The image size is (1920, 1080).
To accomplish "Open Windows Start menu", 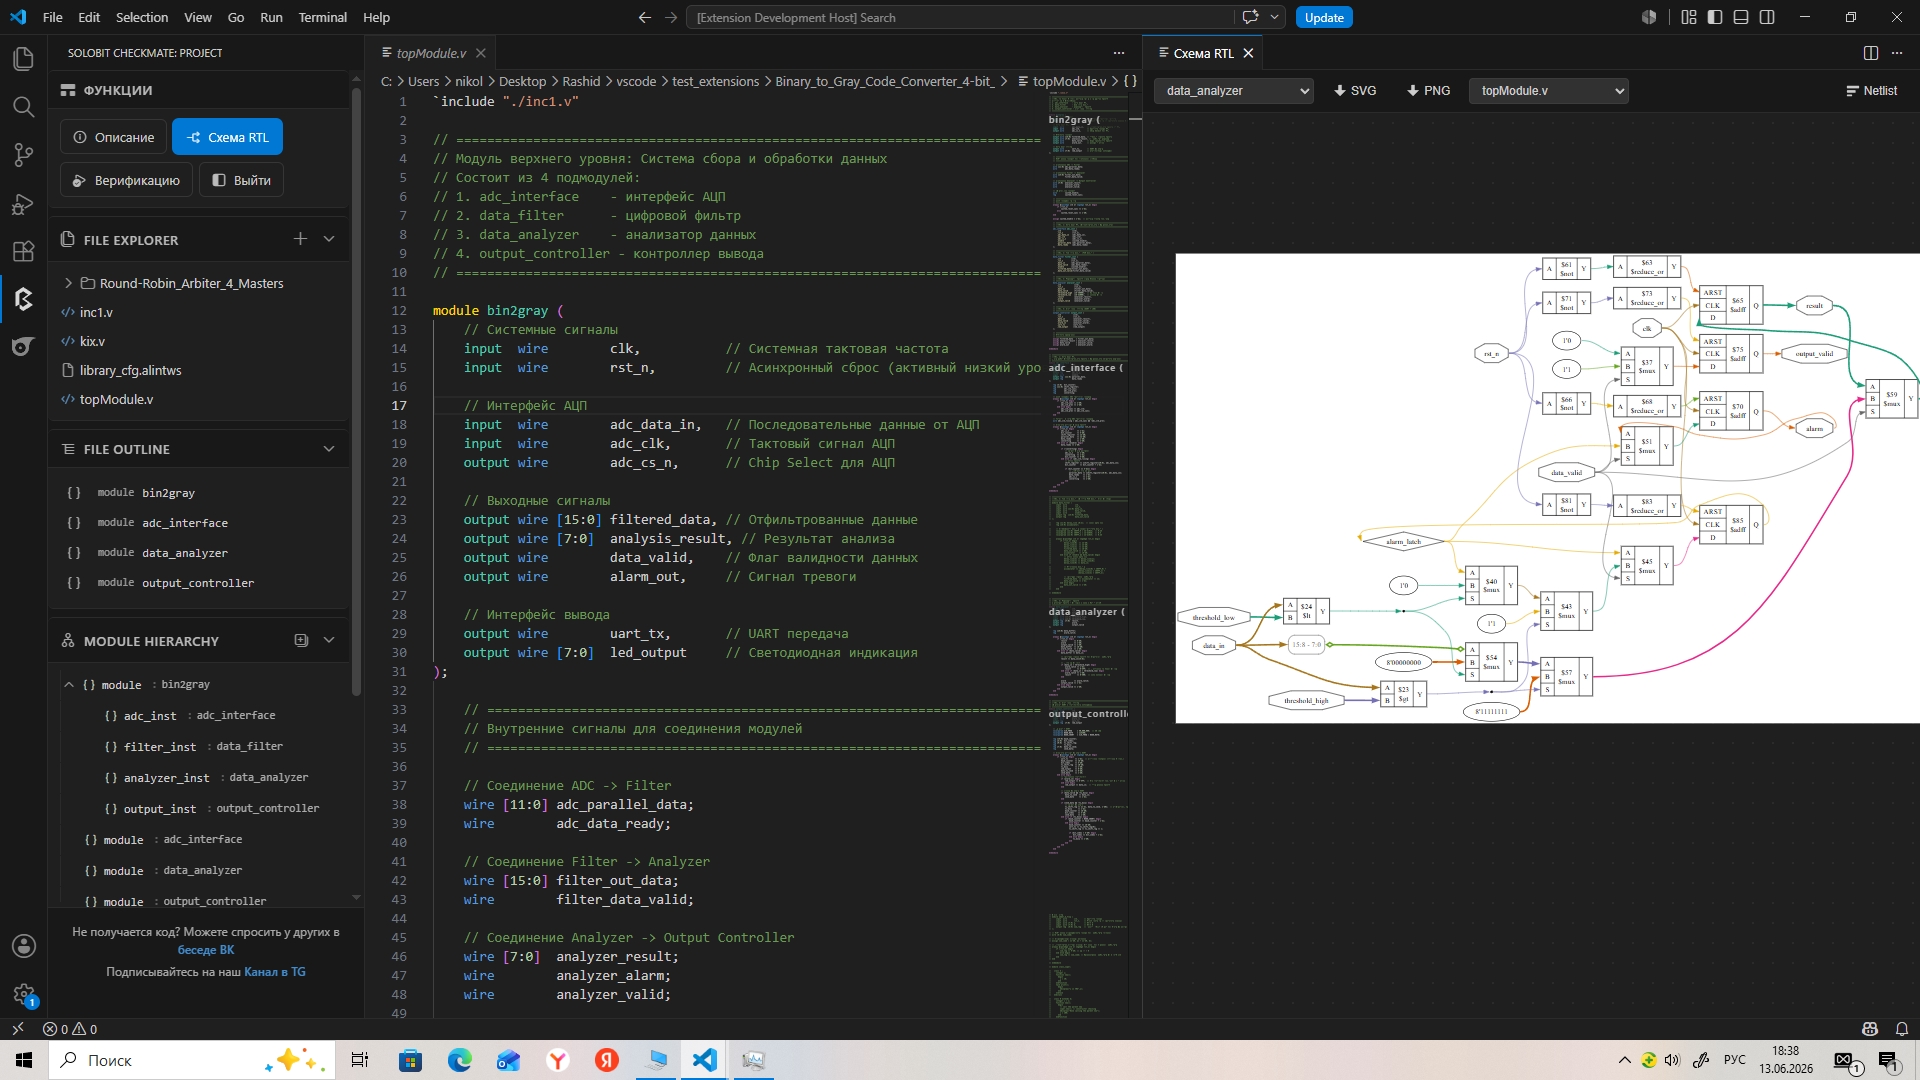I will 24,1060.
